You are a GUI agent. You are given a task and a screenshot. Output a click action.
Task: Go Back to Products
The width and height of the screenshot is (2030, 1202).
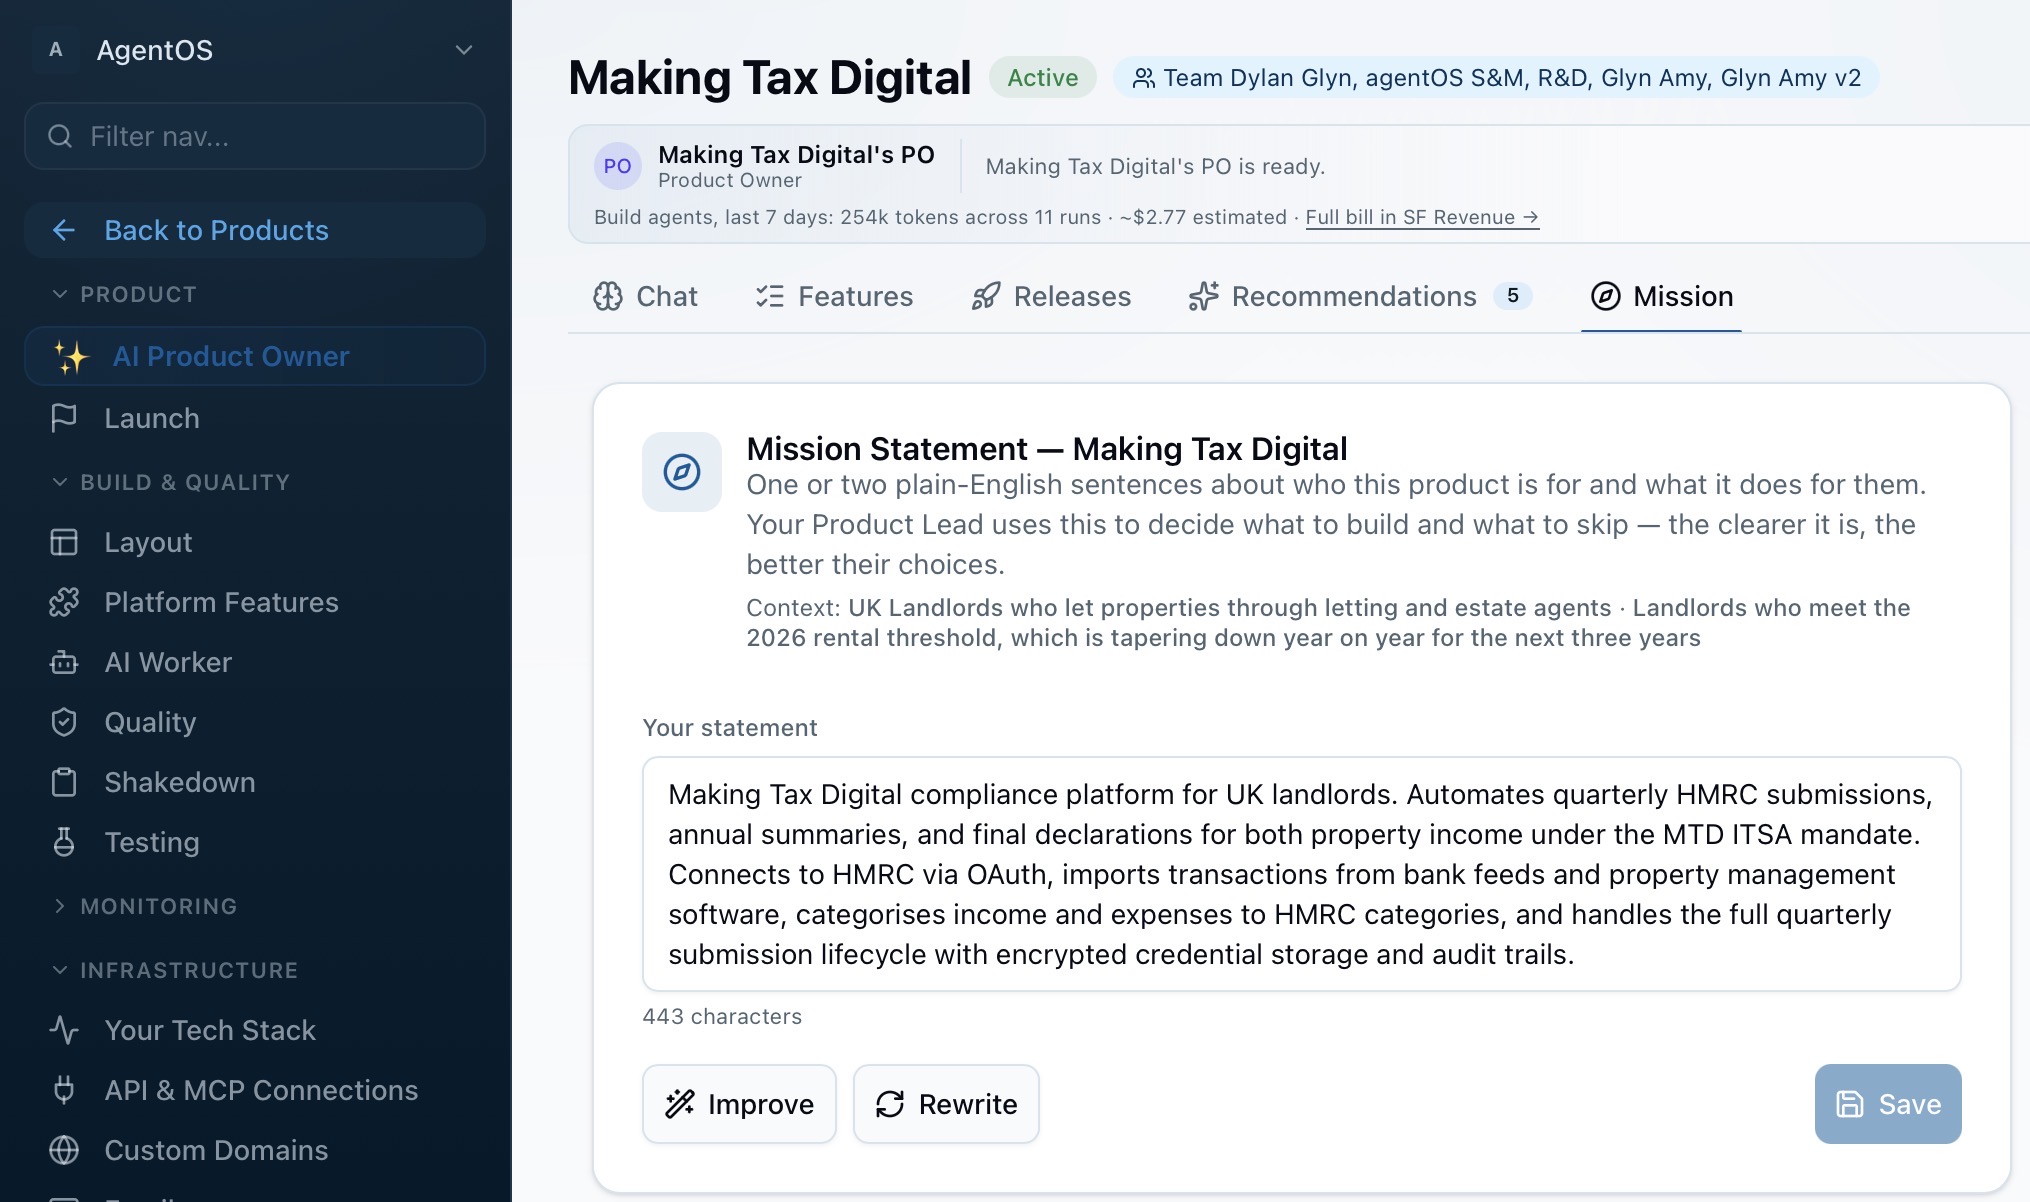tap(255, 230)
